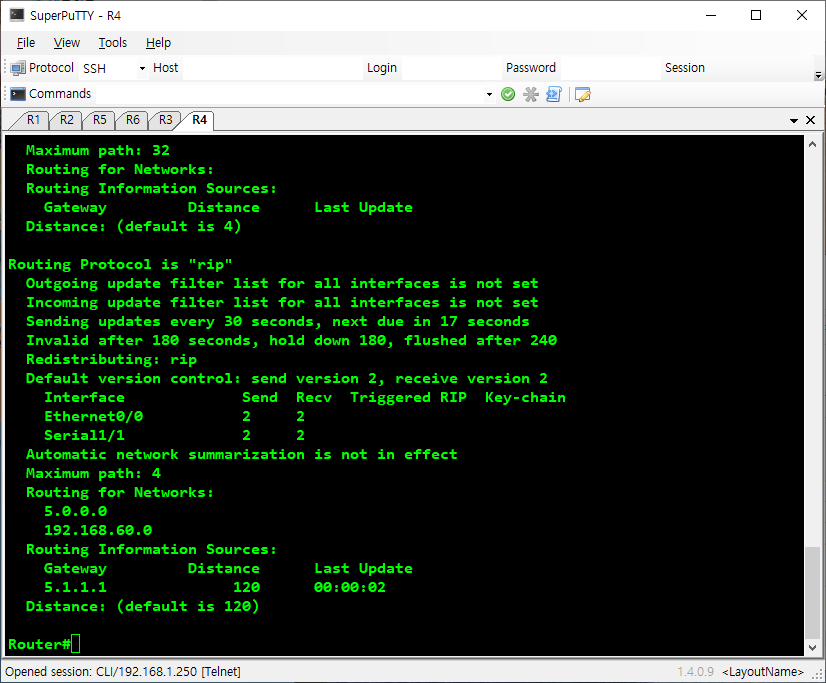Switch to the R5 tab

(x=100, y=120)
